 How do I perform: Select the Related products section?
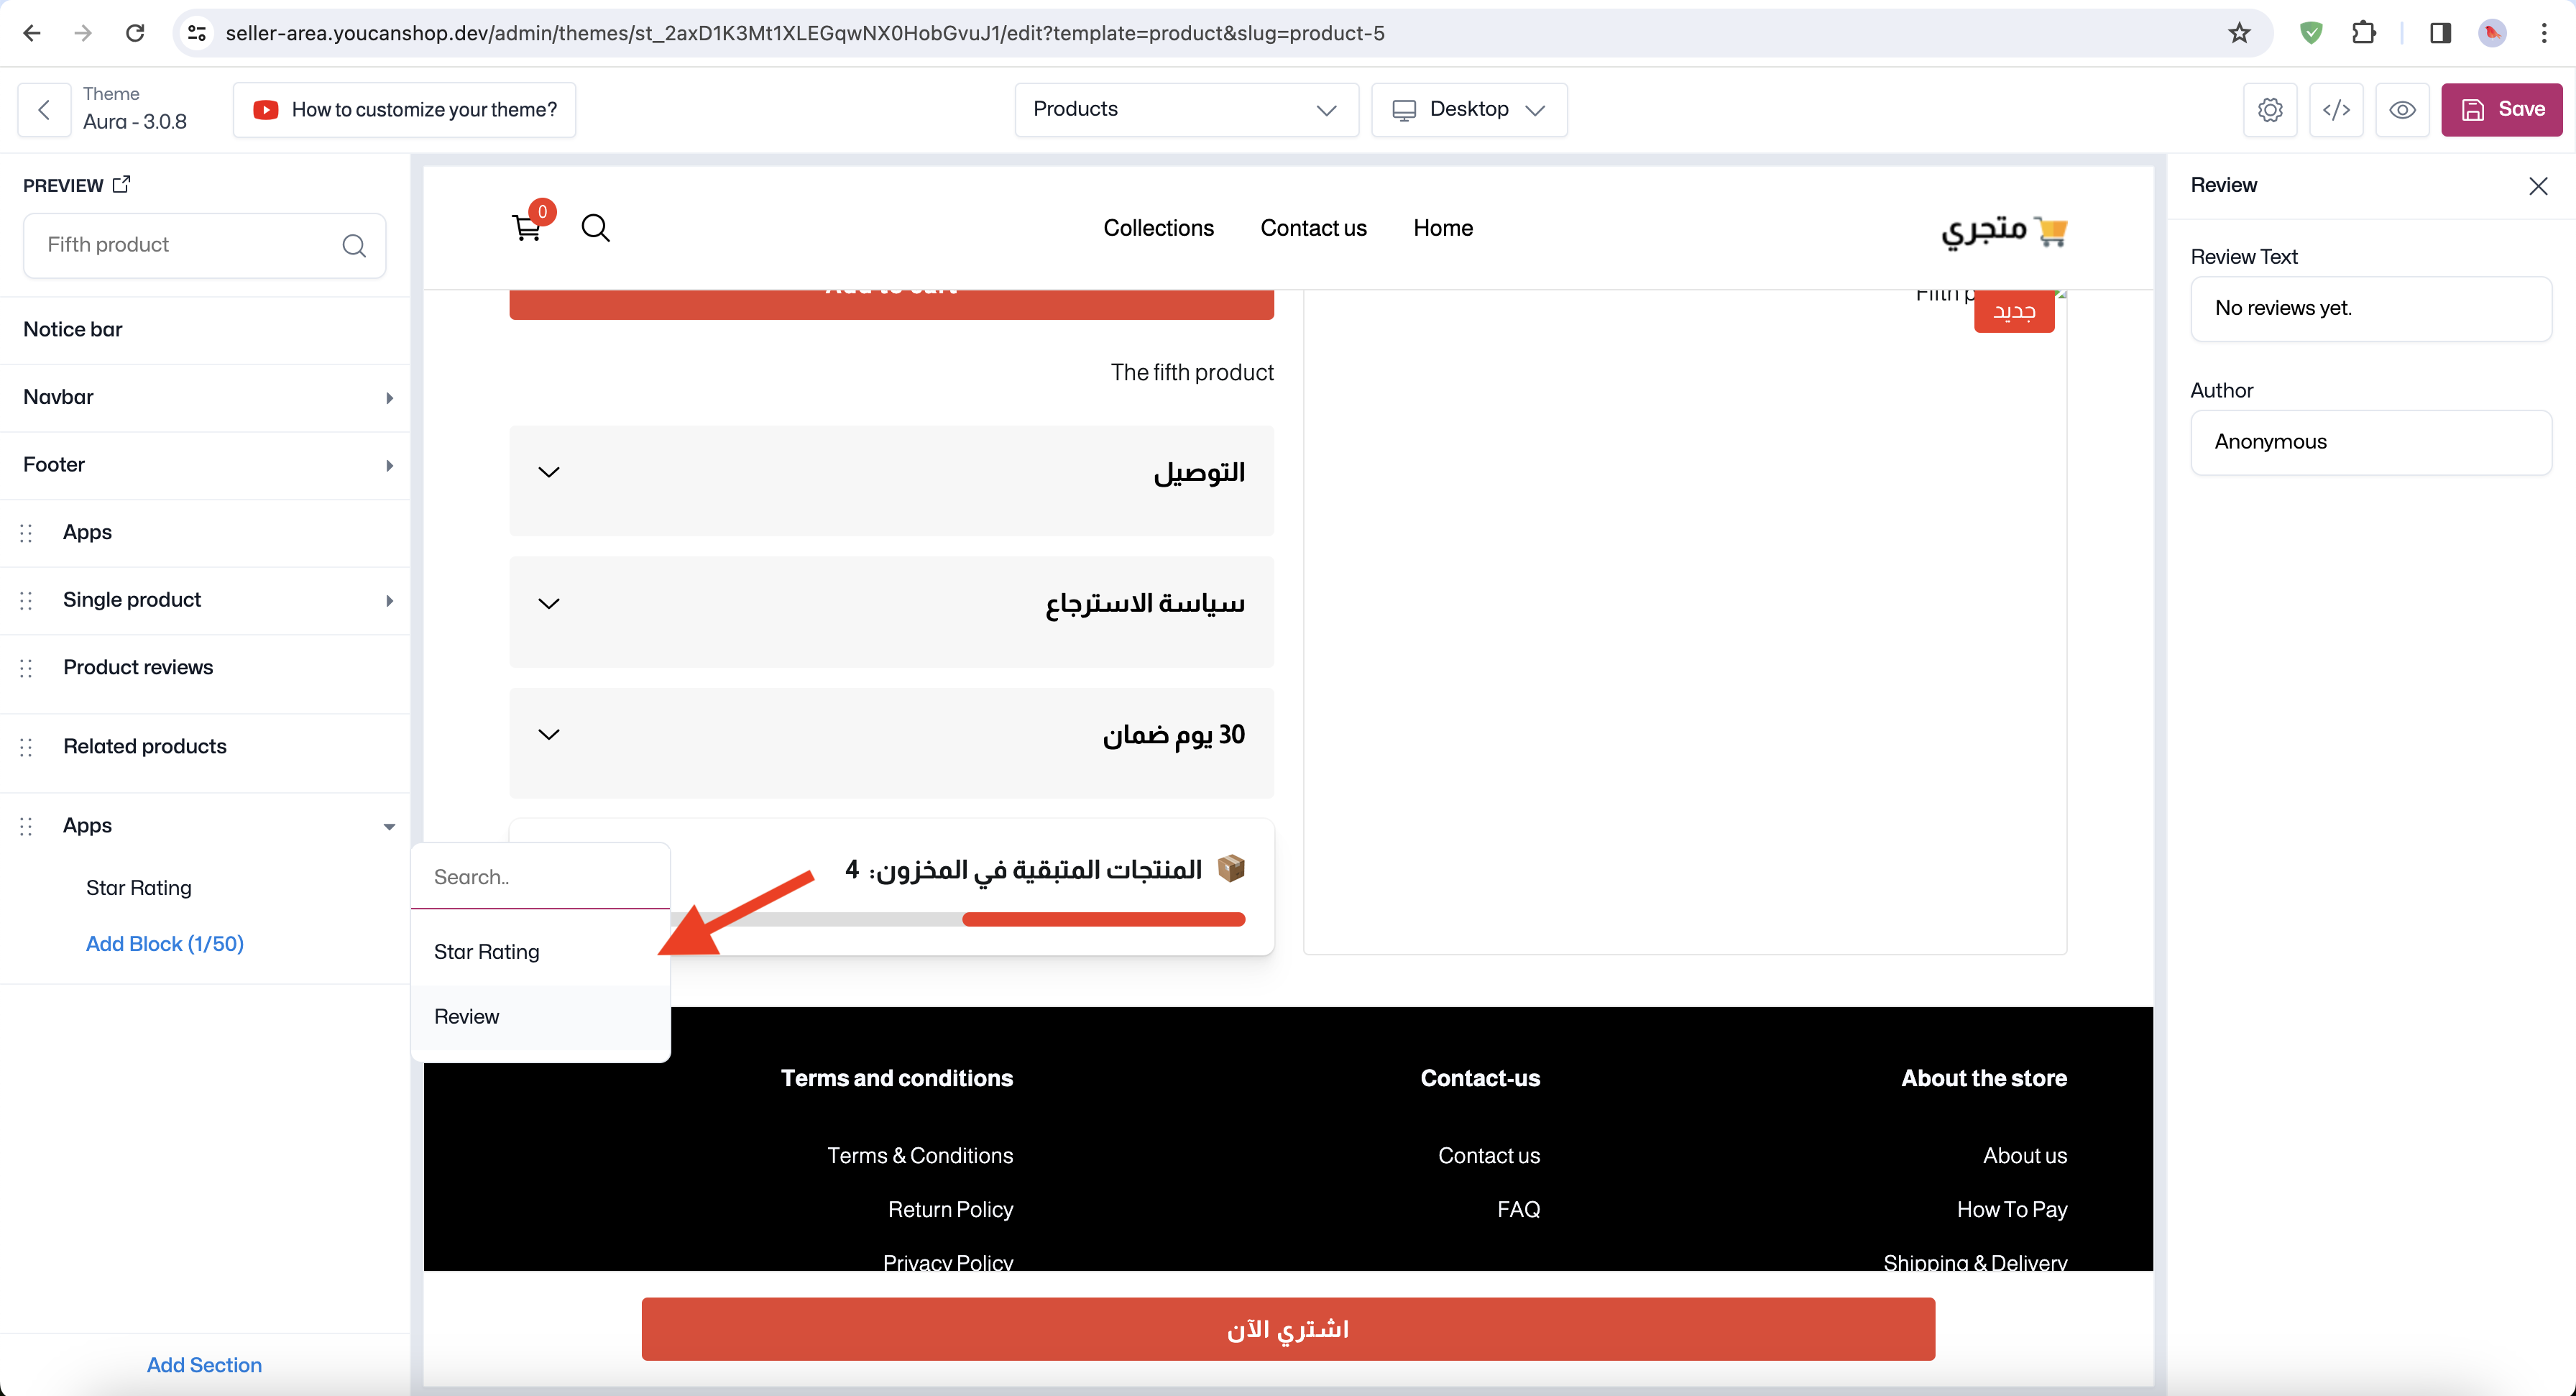(145, 746)
